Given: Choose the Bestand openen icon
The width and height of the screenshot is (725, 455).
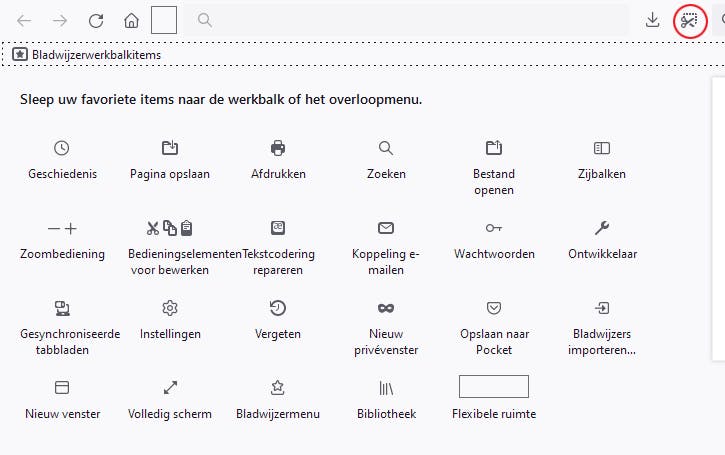Looking at the screenshot, I should [493, 148].
